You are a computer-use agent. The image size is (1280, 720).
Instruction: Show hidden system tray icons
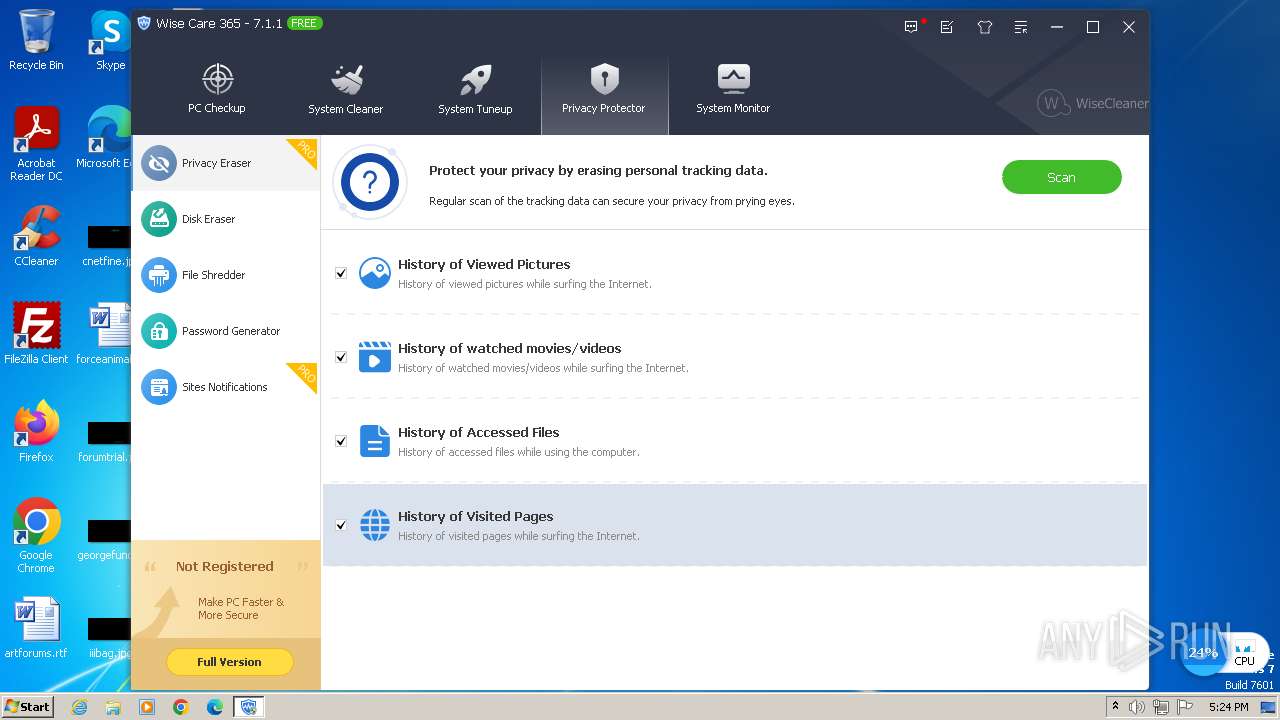[x=1115, y=707]
